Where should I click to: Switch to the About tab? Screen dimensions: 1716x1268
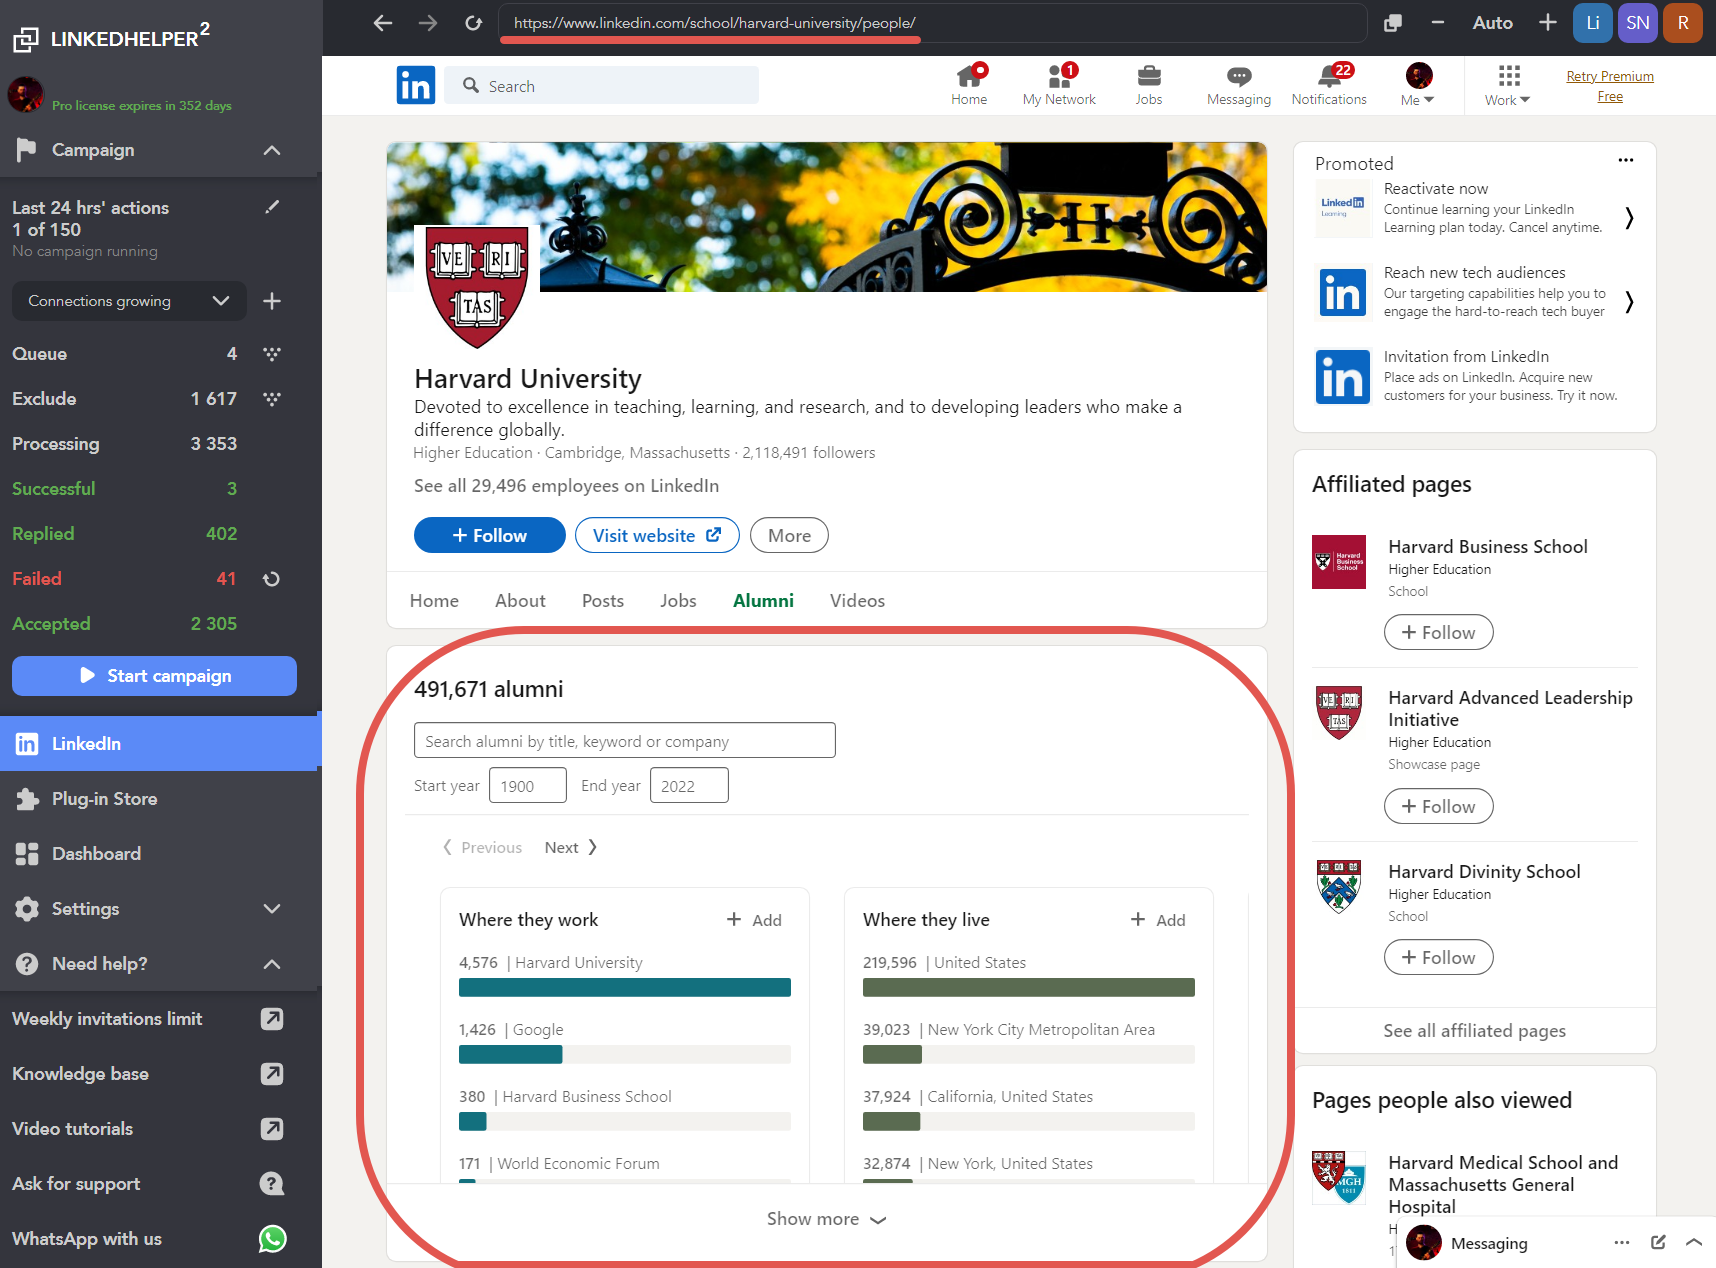click(x=520, y=601)
